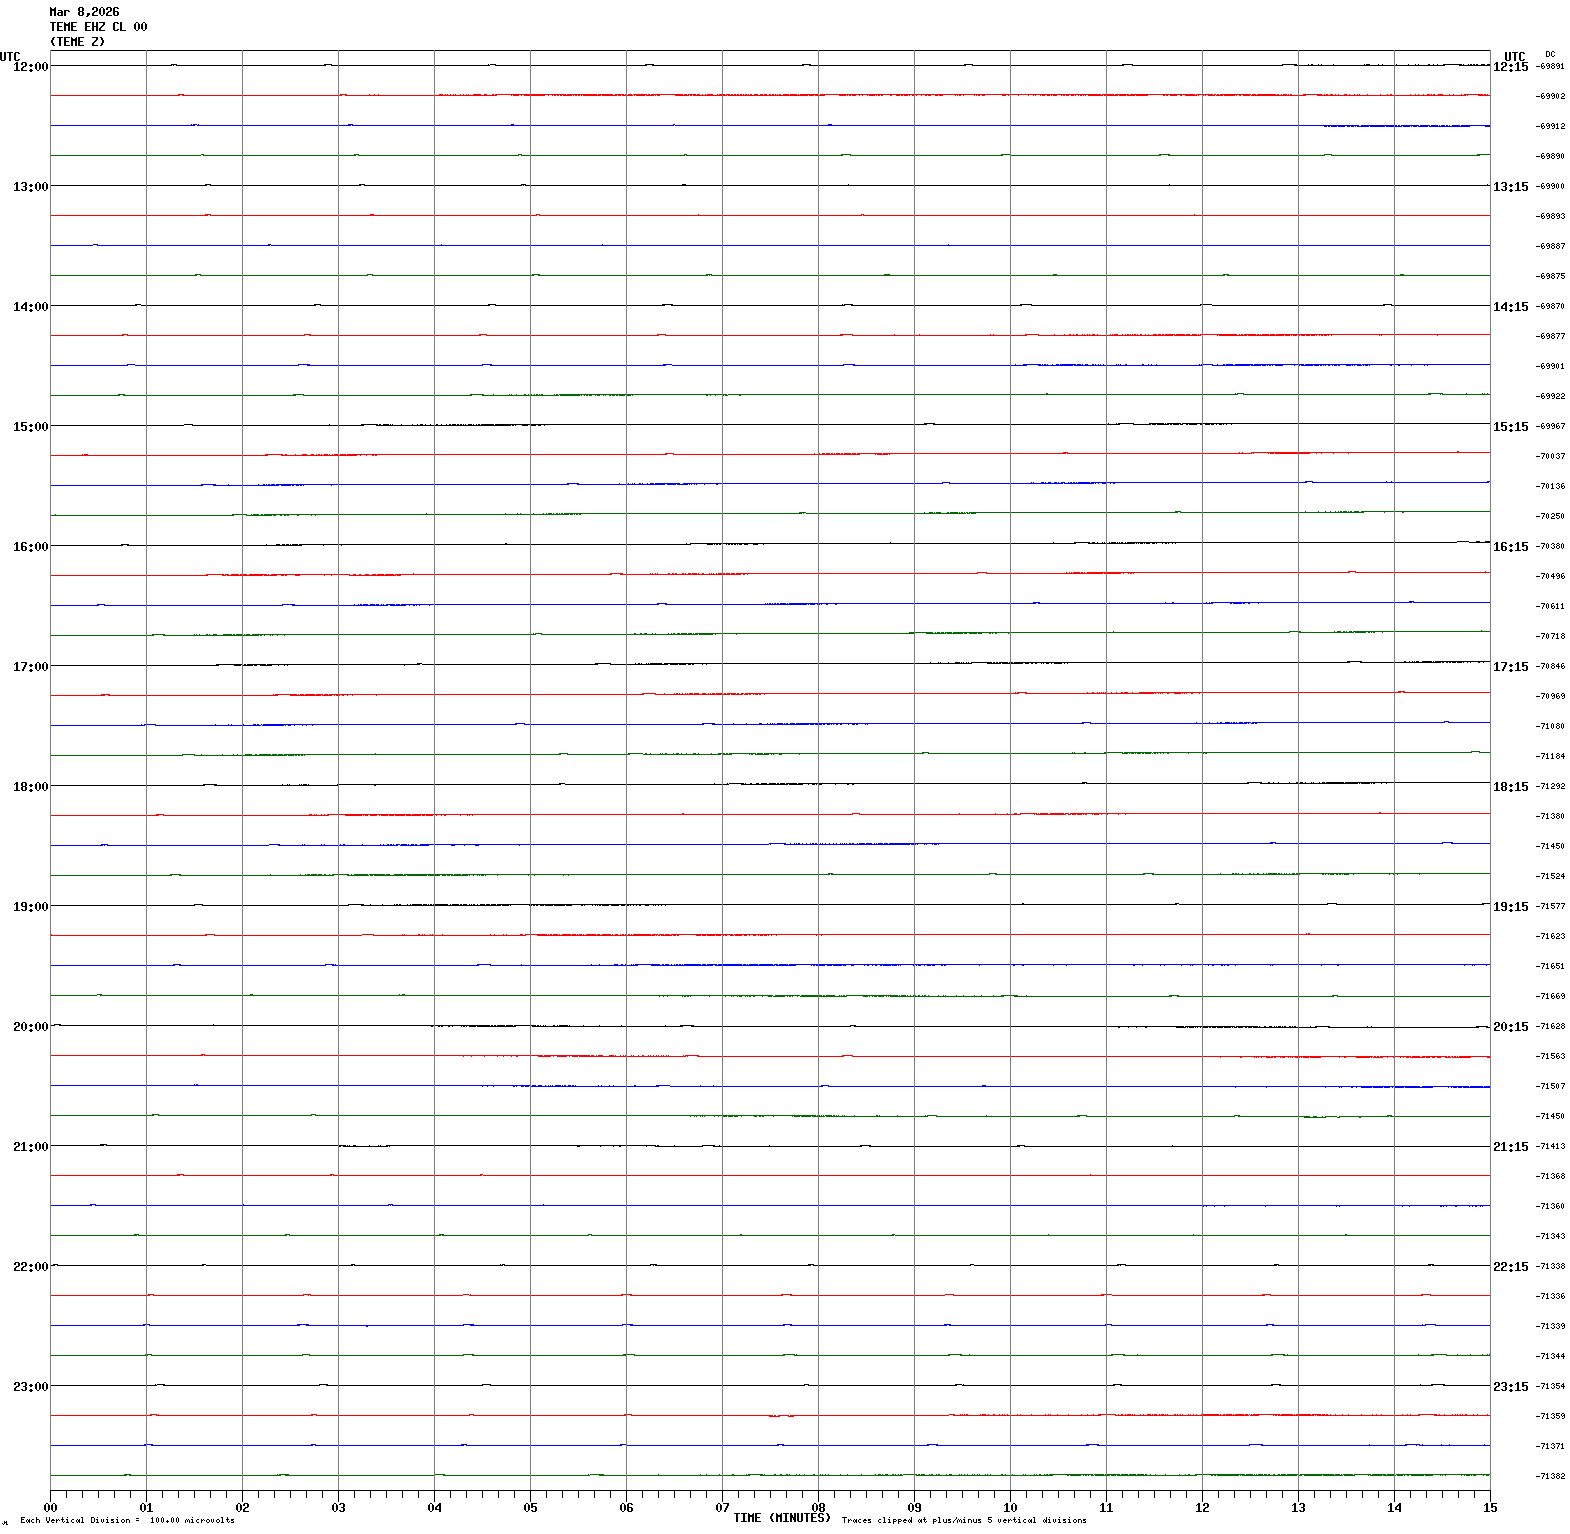Click the 15 minute tick label
Image resolution: width=1570 pixels, height=1534 pixels.
click(1490, 1508)
